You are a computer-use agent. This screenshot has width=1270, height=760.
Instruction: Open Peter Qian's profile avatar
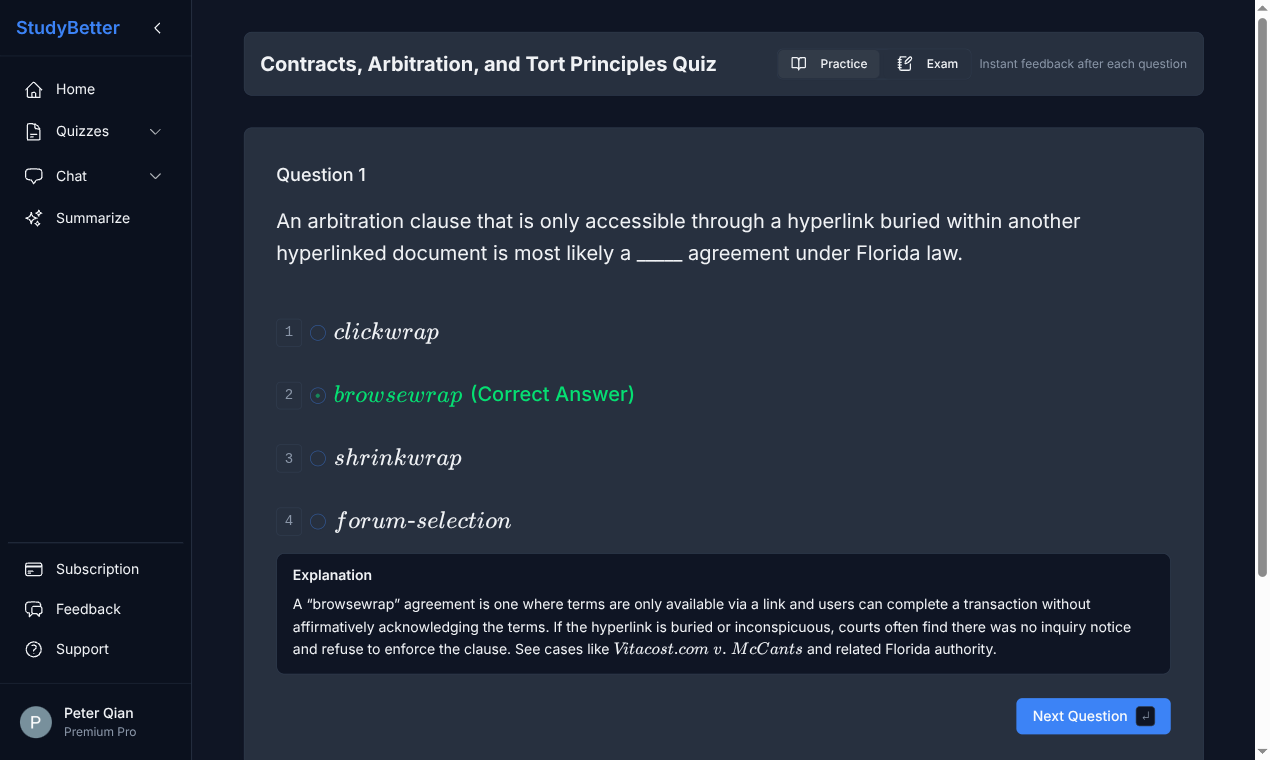[x=35, y=721]
